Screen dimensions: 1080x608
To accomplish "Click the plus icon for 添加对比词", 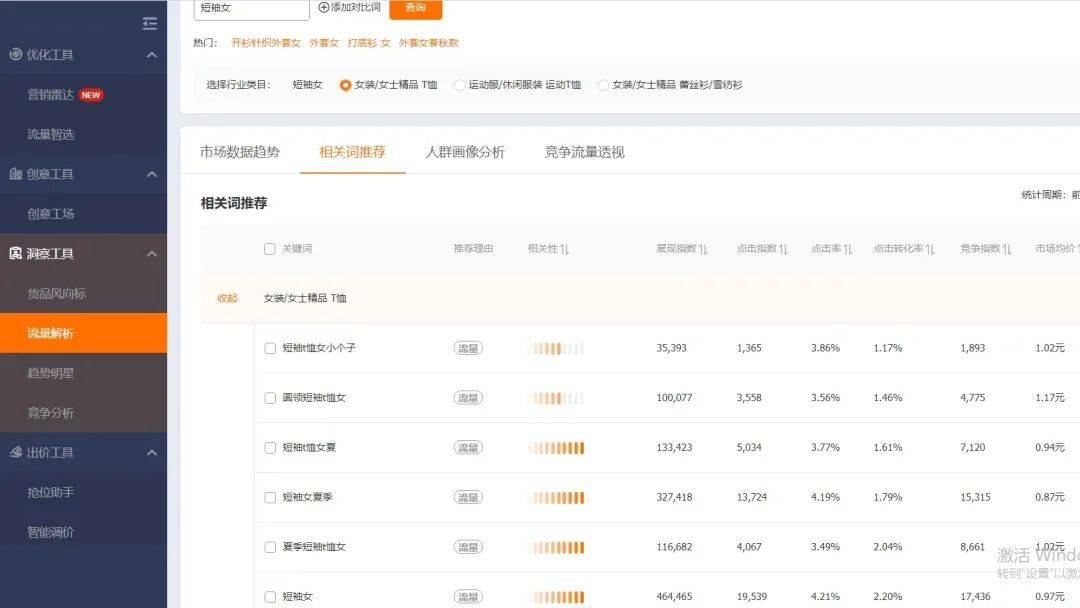I will pyautogui.click(x=324, y=7).
